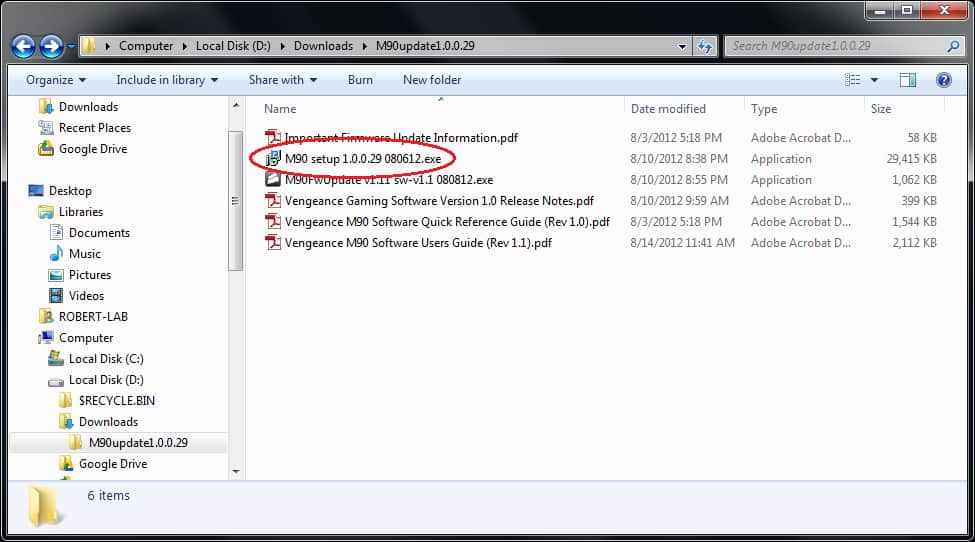
Task: Select the M90FwUpdate v1.11 exe icon
Action: coord(272,180)
